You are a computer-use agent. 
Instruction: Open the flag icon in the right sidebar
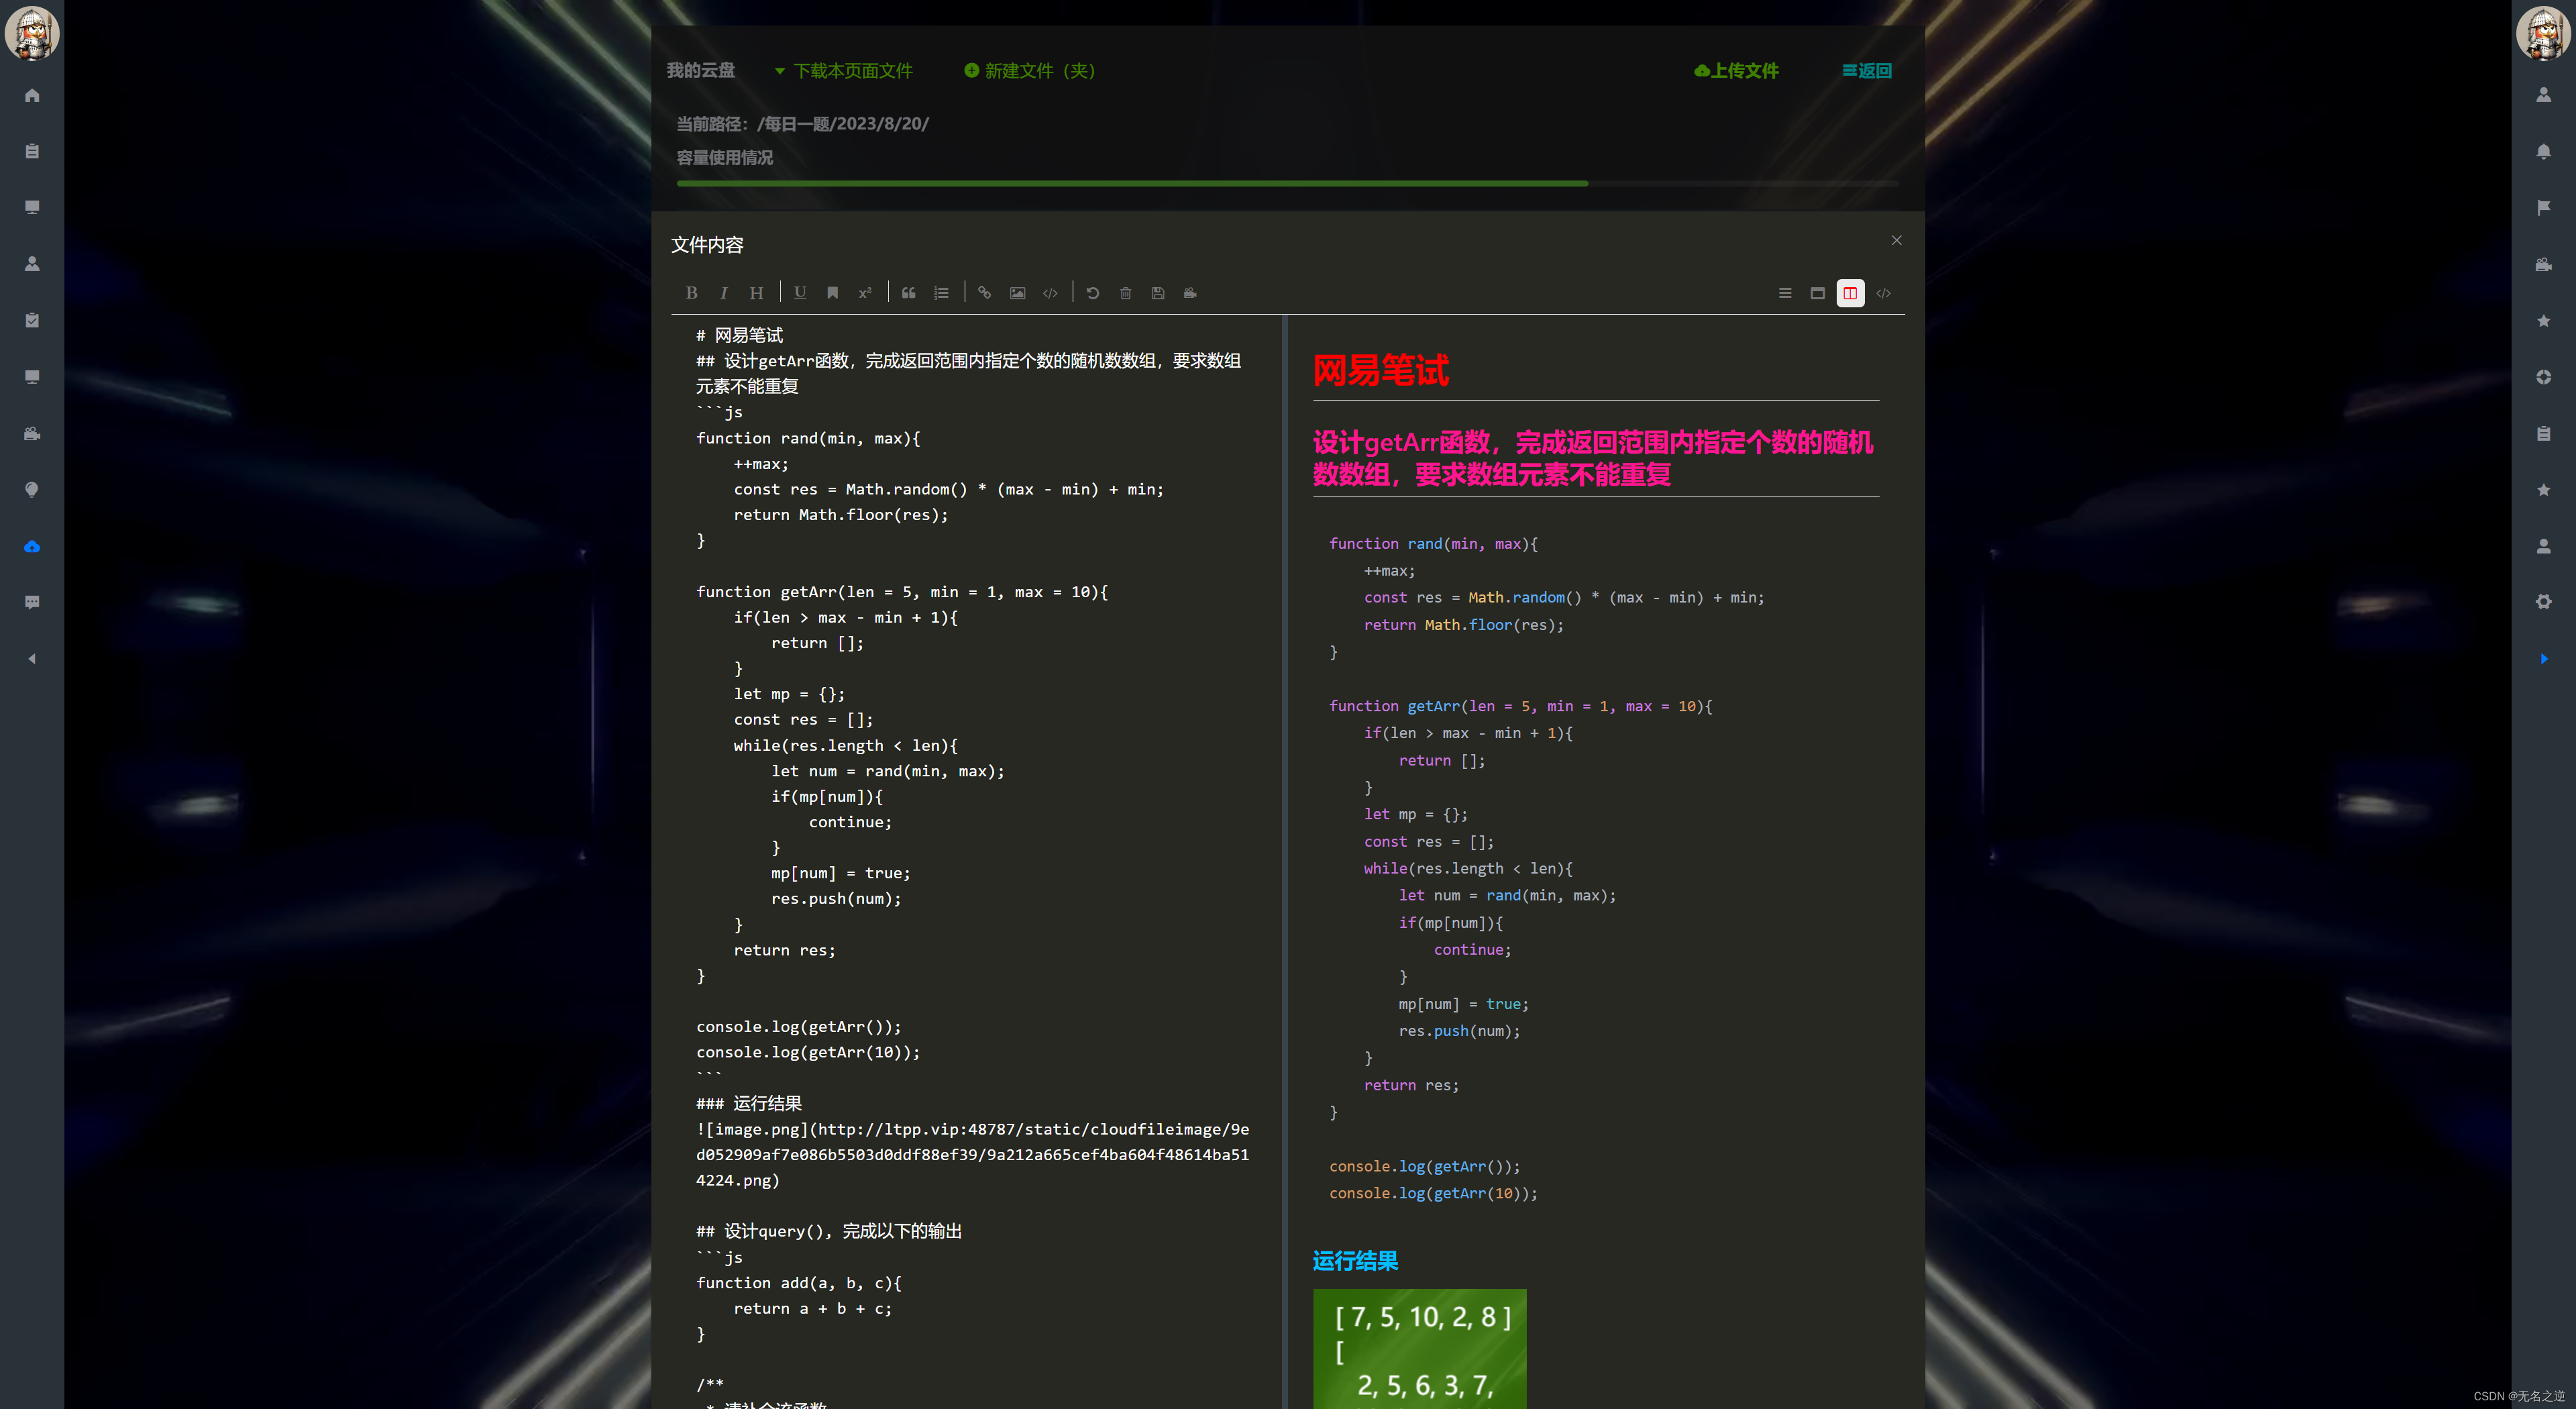(x=2543, y=207)
